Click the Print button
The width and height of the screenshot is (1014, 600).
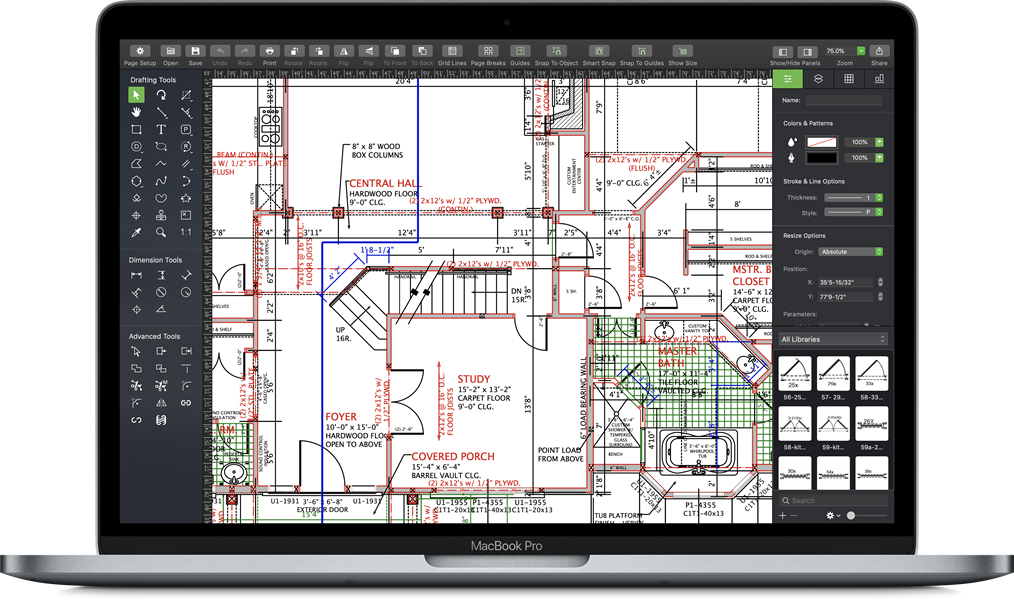[x=268, y=51]
